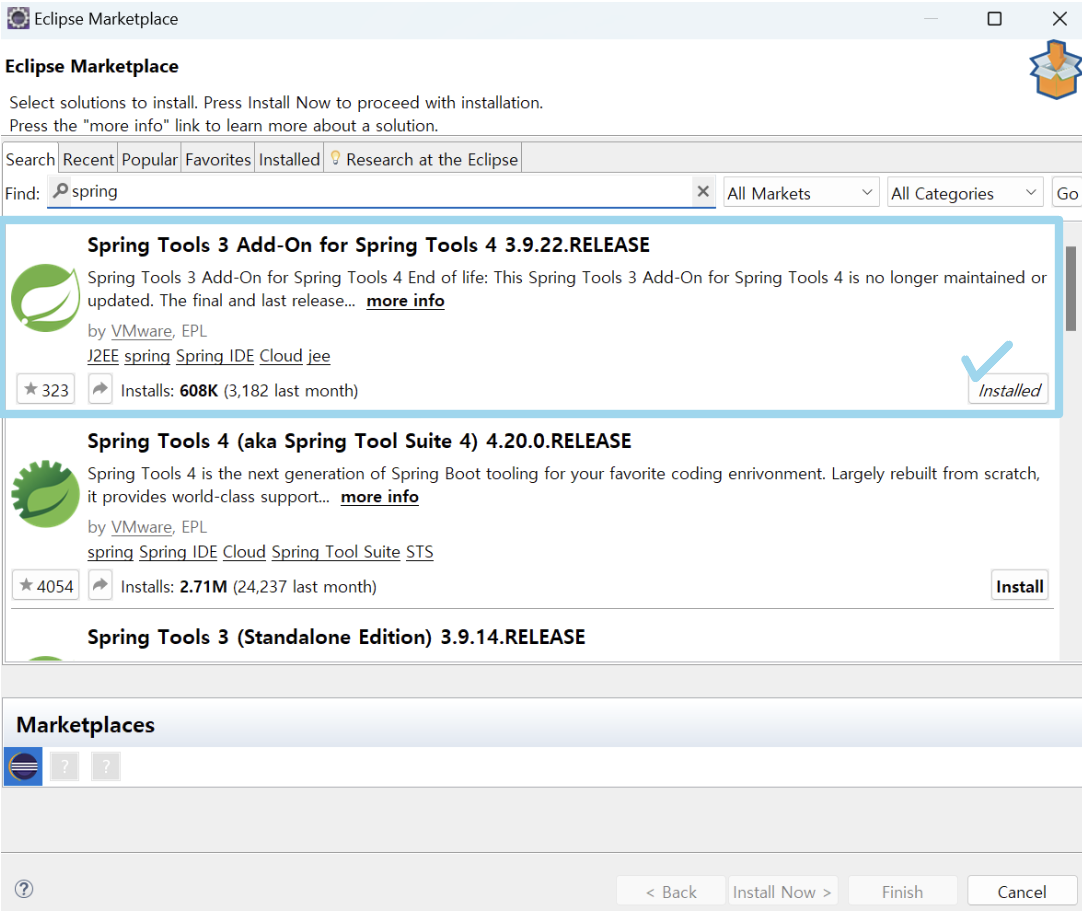Click VMware link under Spring Tools 3 Add-On
Screen dimensions: 1082x911
(x=141, y=331)
